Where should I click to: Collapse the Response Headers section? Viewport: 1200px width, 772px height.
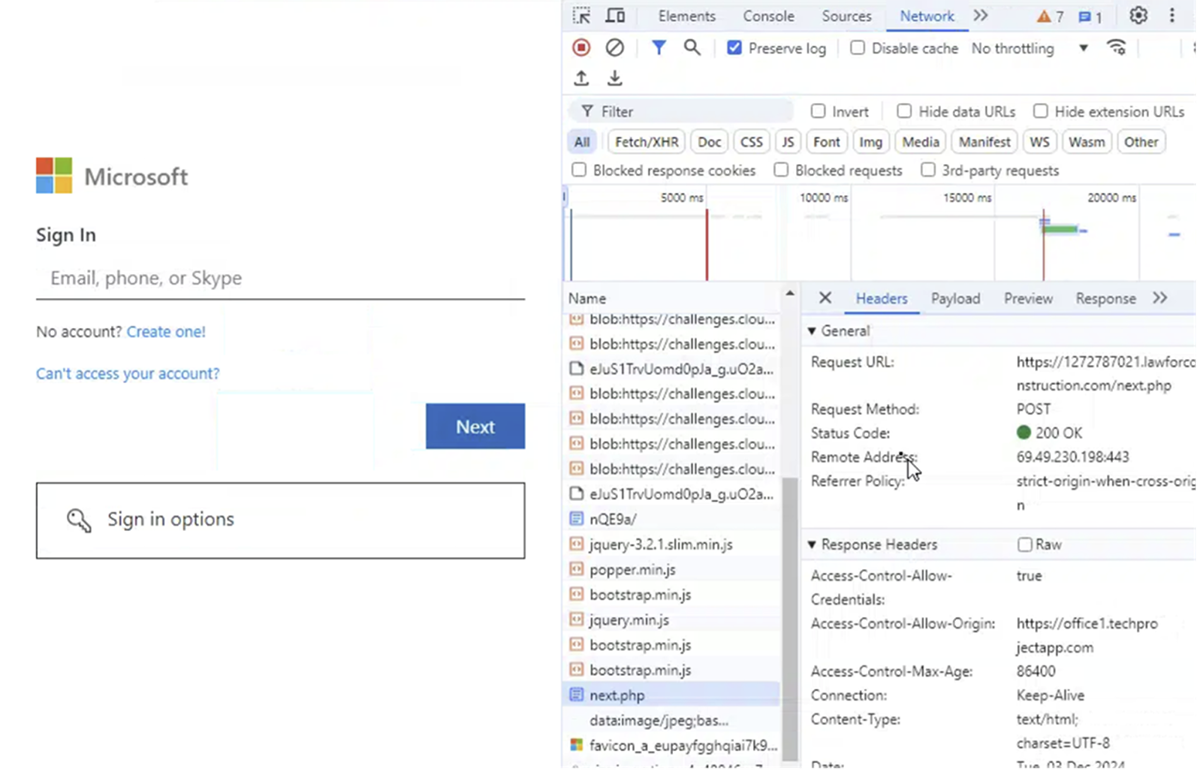click(812, 545)
